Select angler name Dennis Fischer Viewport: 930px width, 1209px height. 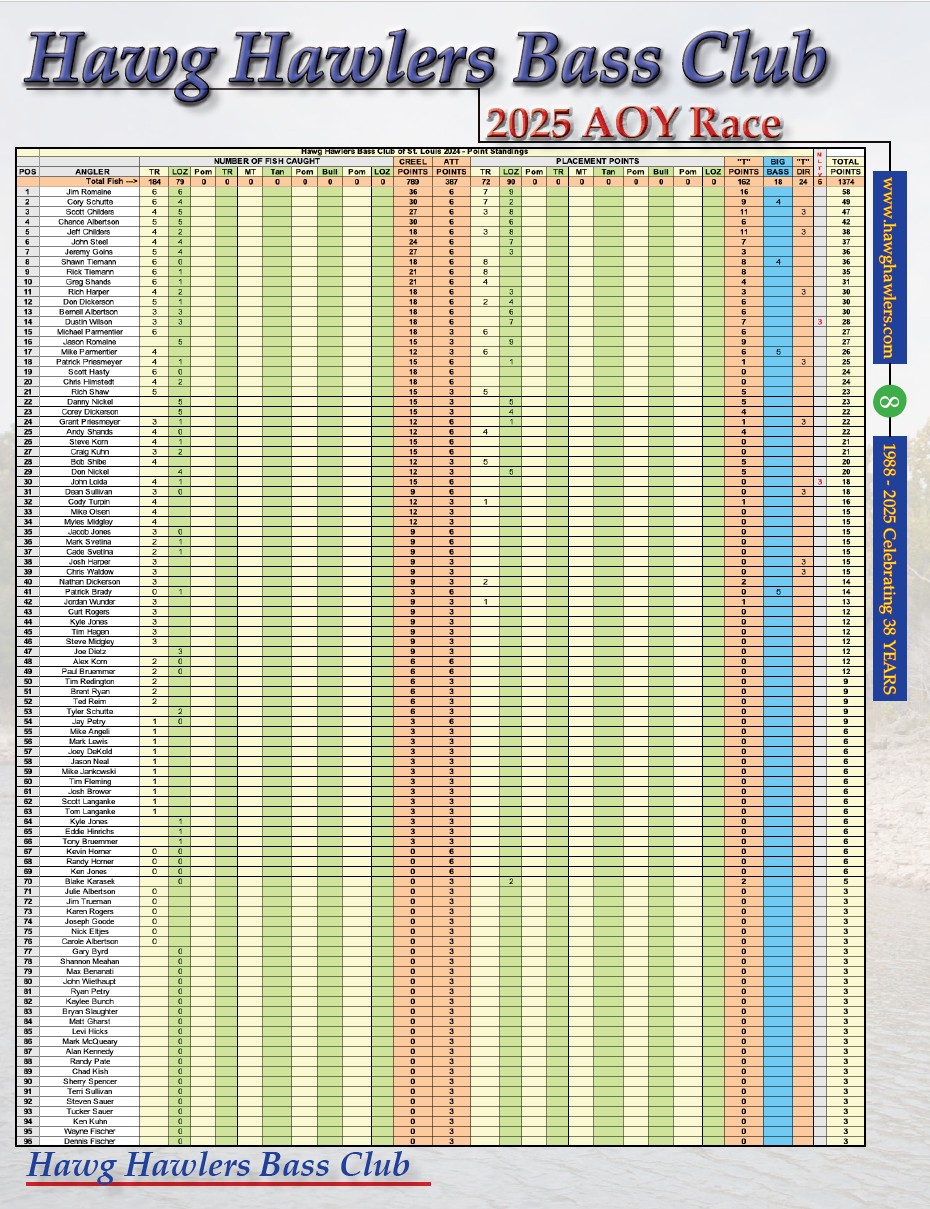pyautogui.click(x=89, y=1141)
